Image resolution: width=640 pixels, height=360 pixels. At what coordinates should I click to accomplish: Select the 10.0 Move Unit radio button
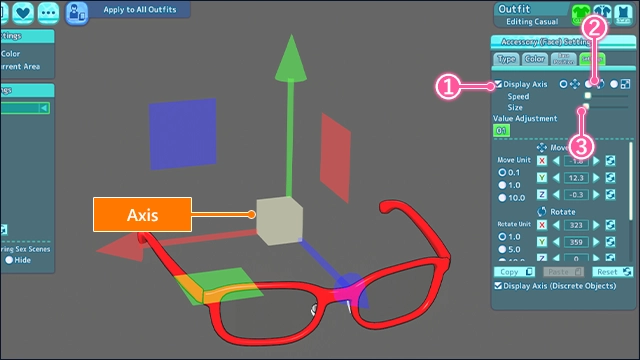tap(502, 198)
